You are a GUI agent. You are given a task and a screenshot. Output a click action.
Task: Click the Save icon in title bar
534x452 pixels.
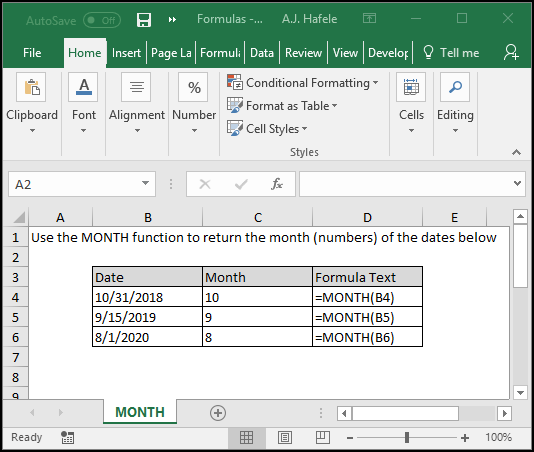[144, 20]
